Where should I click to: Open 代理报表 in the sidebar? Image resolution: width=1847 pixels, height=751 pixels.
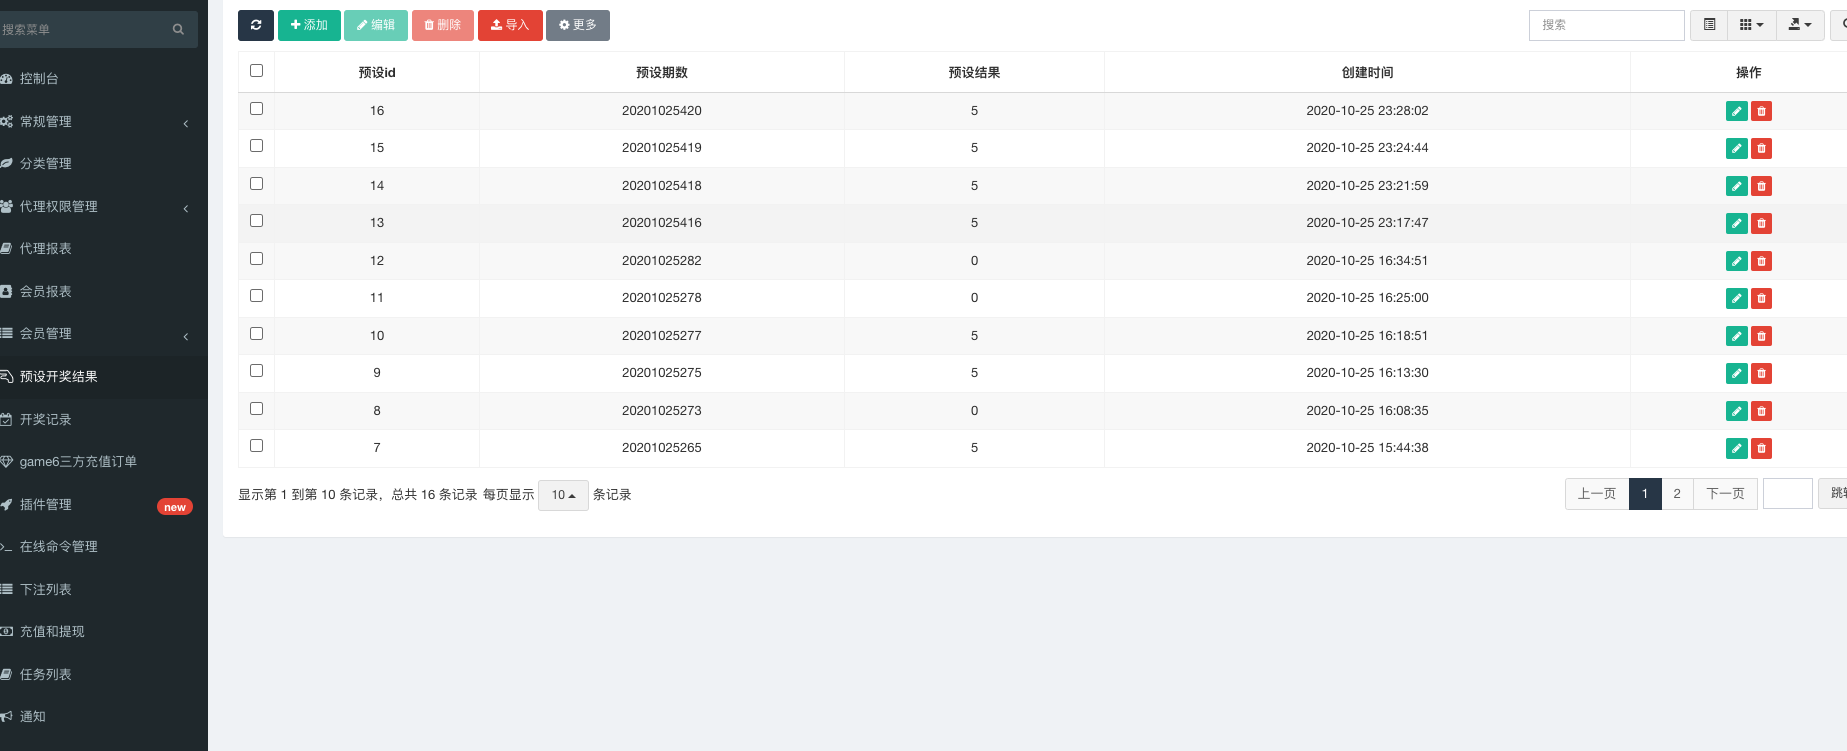coord(104,248)
